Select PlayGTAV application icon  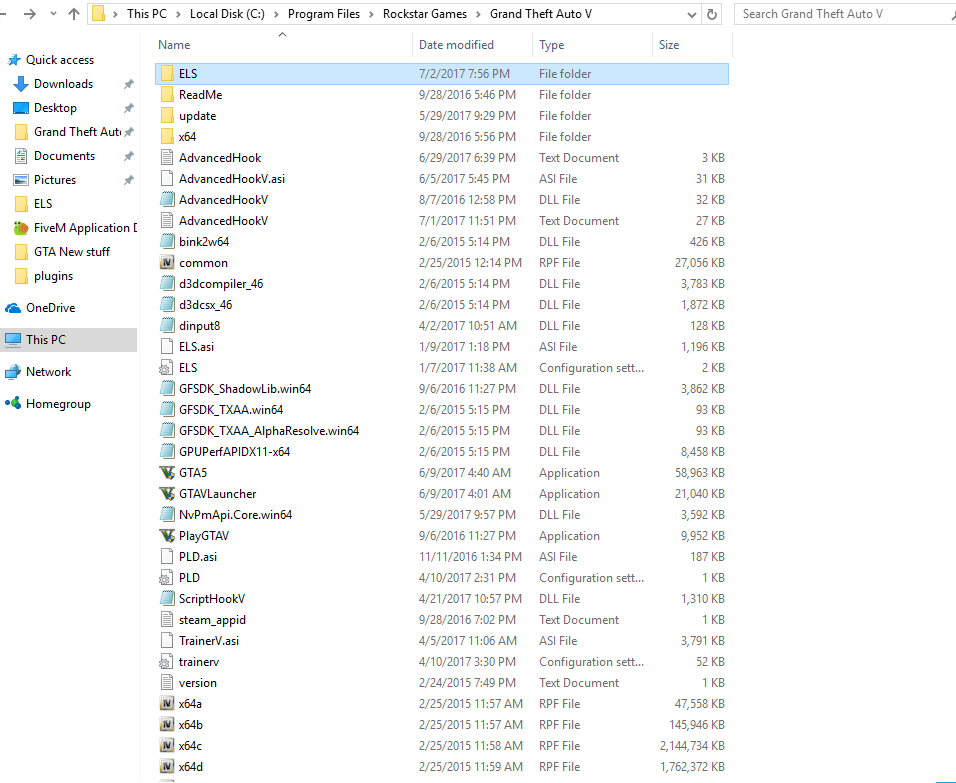pyautogui.click(x=167, y=536)
